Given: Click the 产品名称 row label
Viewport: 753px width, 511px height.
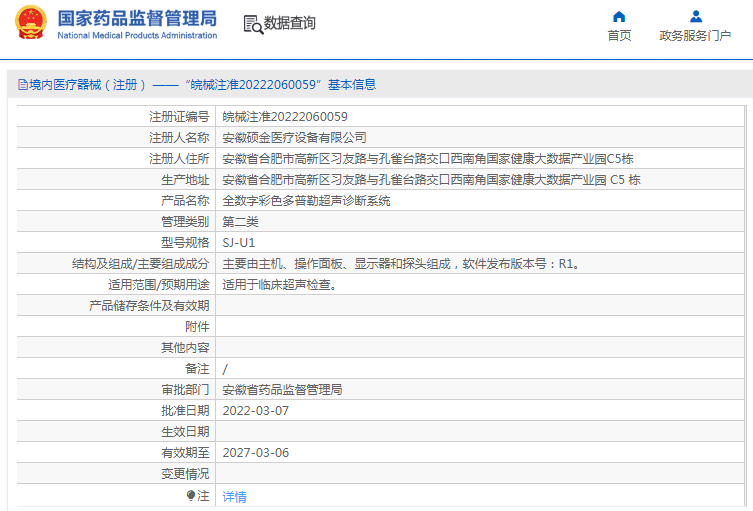Looking at the screenshot, I should (185, 201).
